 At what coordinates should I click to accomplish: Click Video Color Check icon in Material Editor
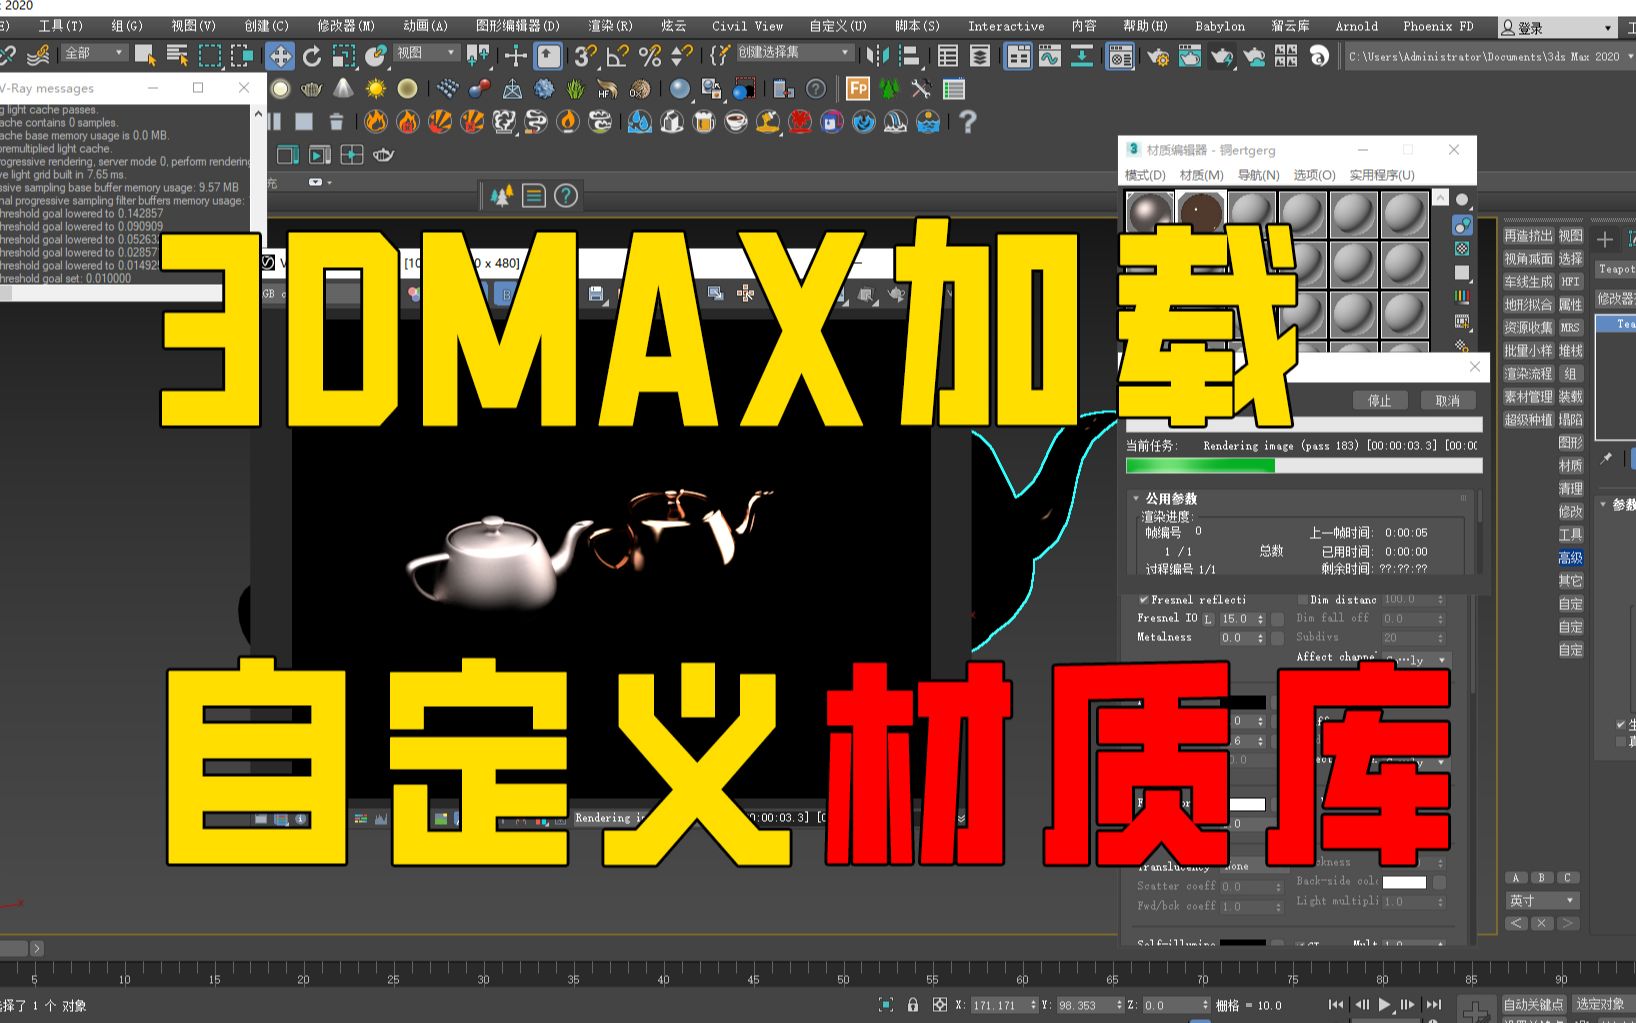pos(1462,296)
